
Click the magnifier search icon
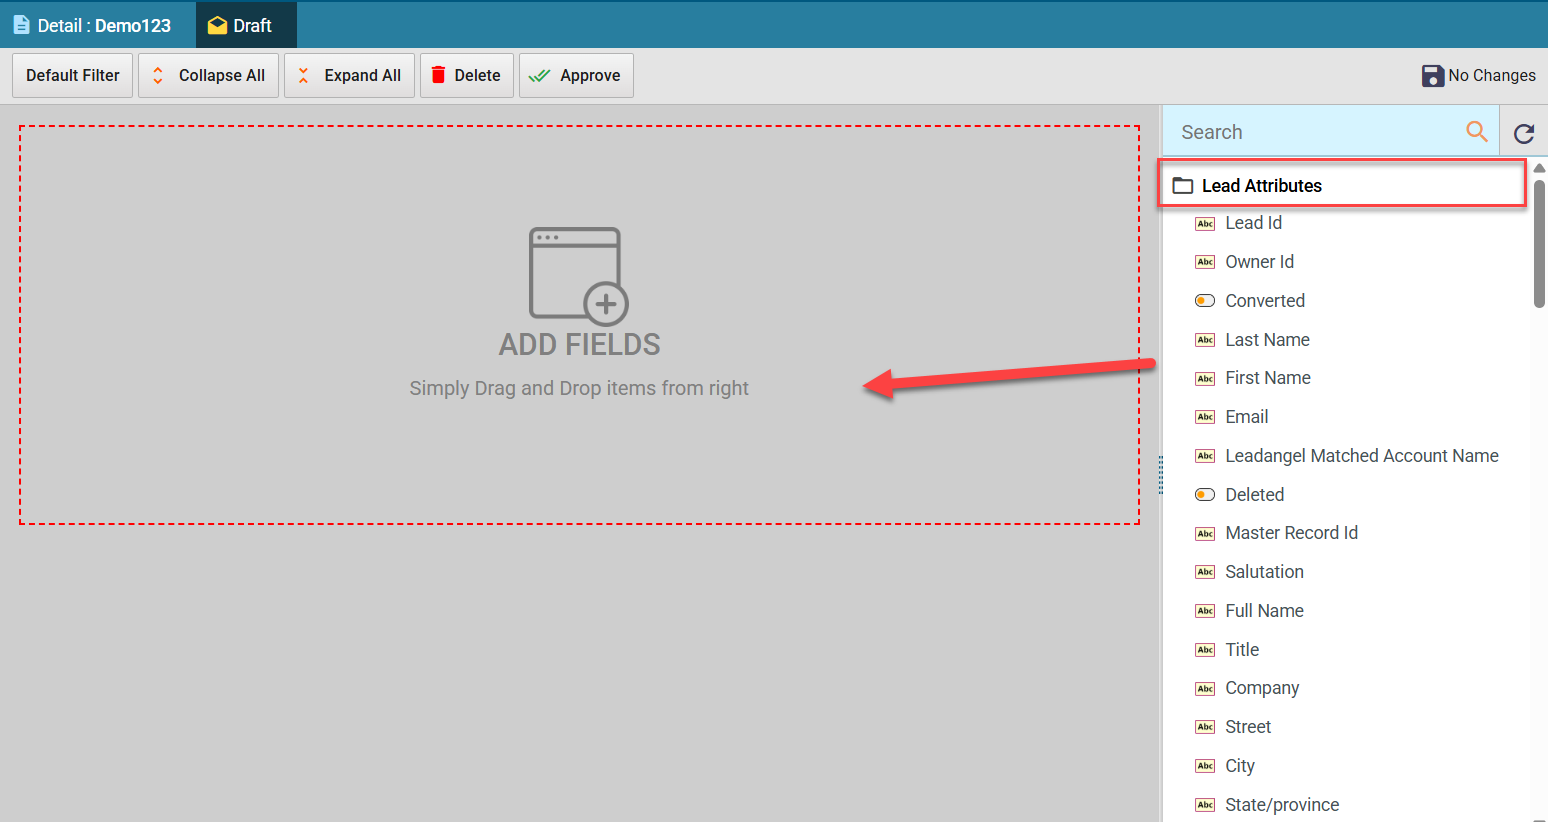(x=1477, y=131)
